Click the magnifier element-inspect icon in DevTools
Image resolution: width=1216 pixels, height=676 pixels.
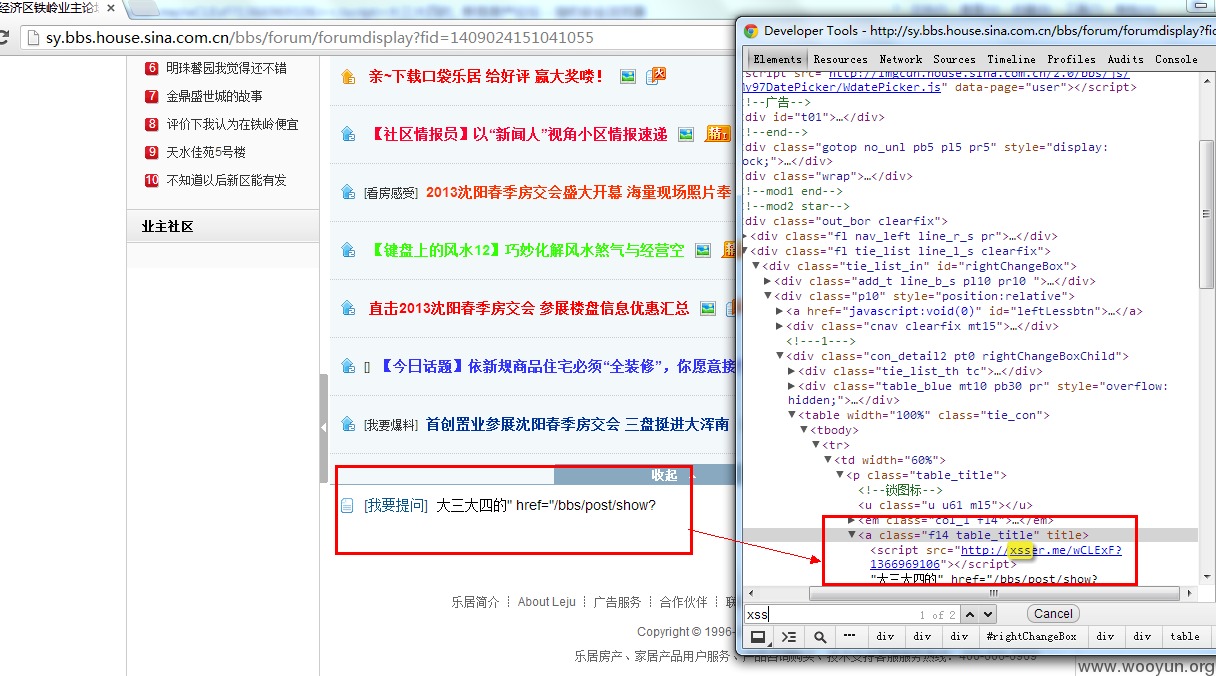pyautogui.click(x=820, y=636)
